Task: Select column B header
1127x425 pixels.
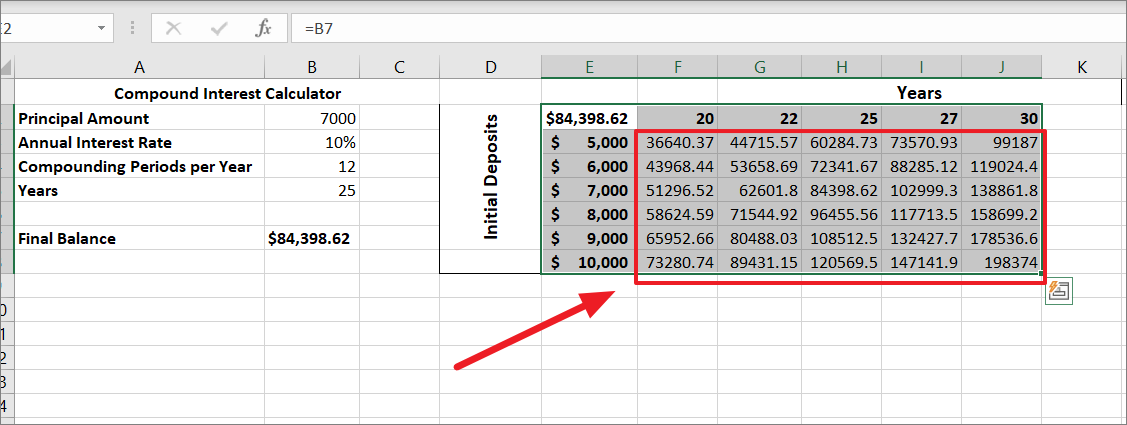Action: click(312, 68)
